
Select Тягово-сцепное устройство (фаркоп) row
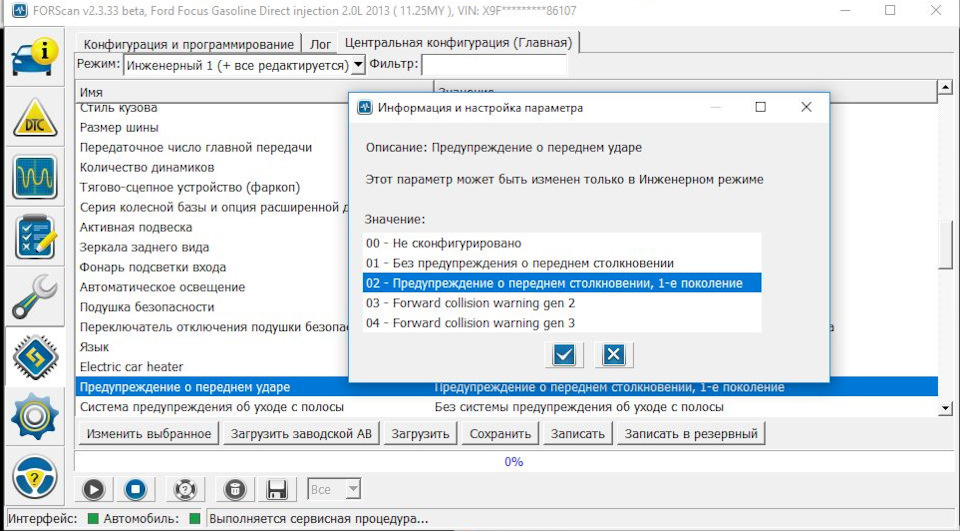pyautogui.click(x=212, y=187)
